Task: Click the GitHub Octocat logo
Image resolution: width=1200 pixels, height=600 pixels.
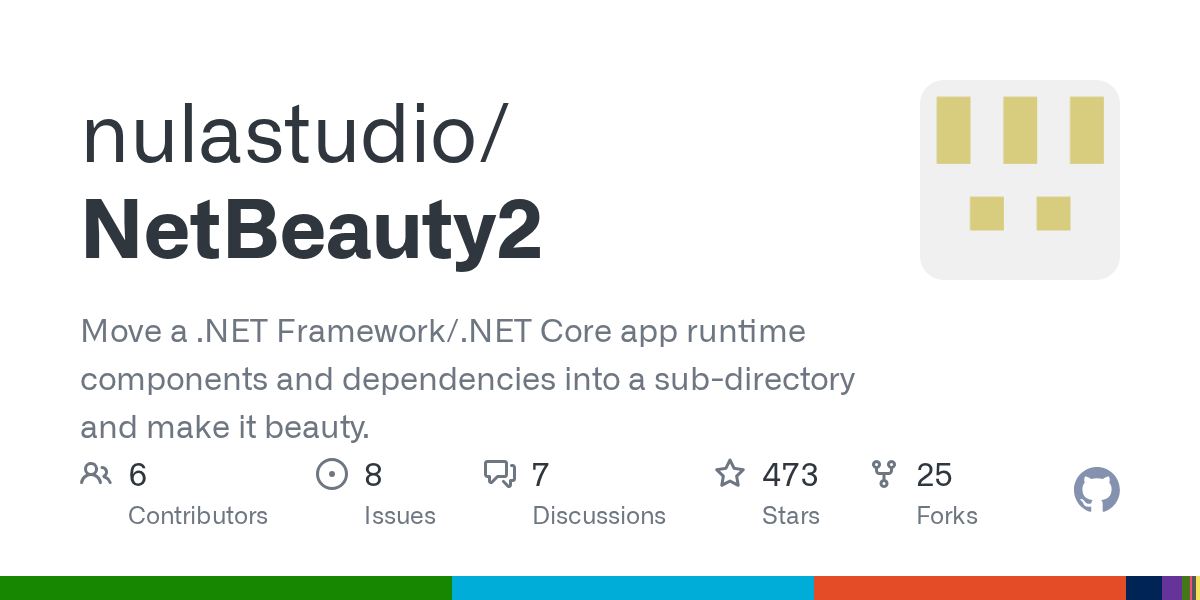Action: (1096, 490)
